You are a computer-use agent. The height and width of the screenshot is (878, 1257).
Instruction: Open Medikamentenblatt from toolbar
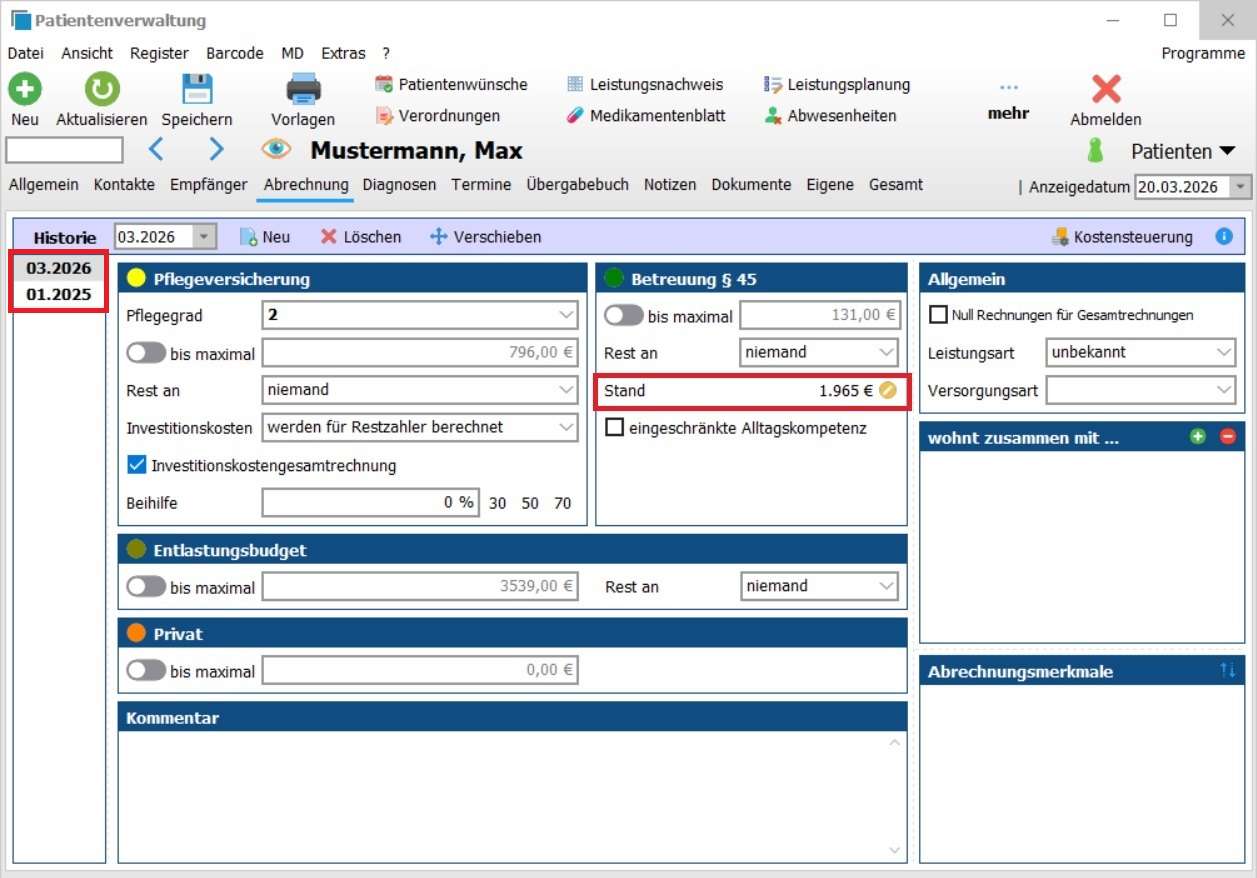point(646,115)
